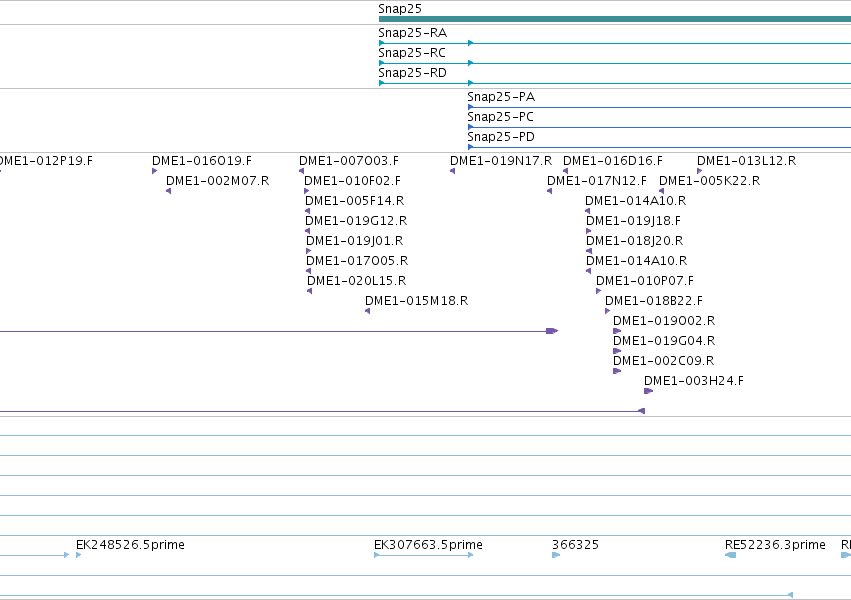The height and width of the screenshot is (600, 851).
Task: Click the Snap25-RA transcript label
Action: point(412,33)
